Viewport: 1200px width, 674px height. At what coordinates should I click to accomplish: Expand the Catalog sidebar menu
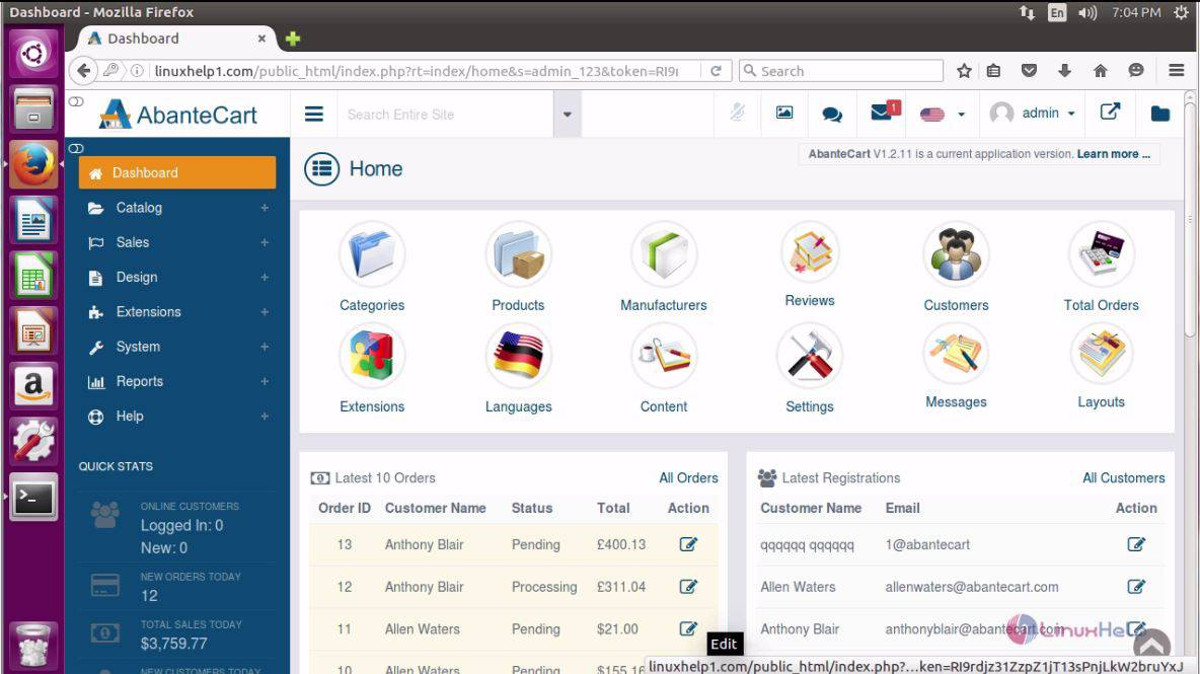[178, 208]
